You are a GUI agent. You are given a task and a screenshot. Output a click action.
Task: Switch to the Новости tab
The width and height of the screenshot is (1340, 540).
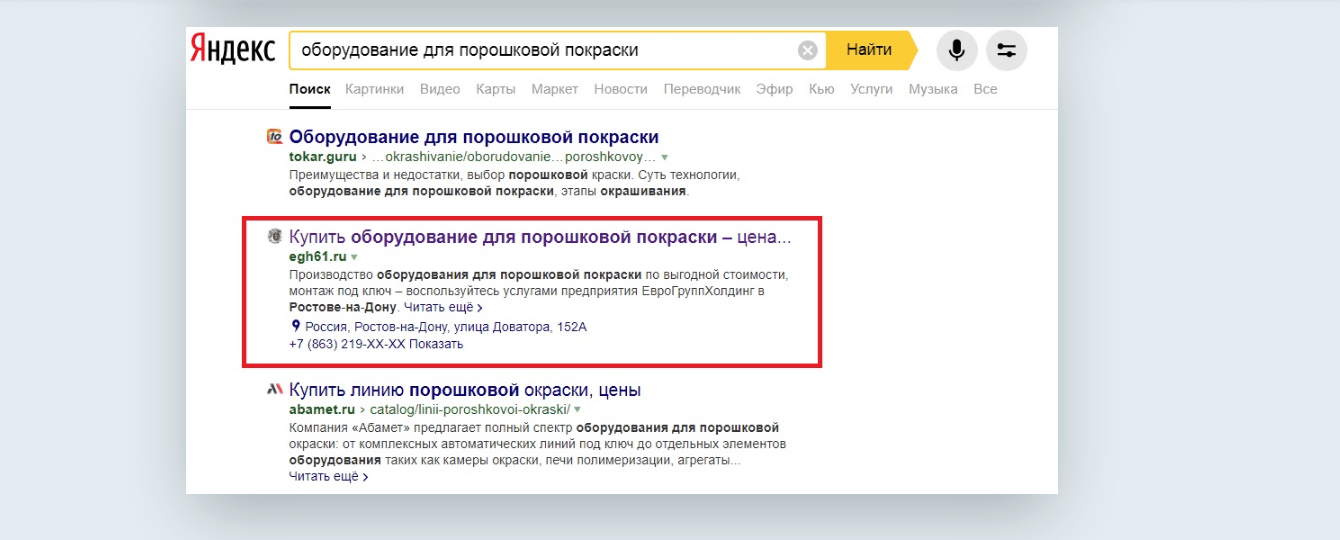(x=621, y=89)
